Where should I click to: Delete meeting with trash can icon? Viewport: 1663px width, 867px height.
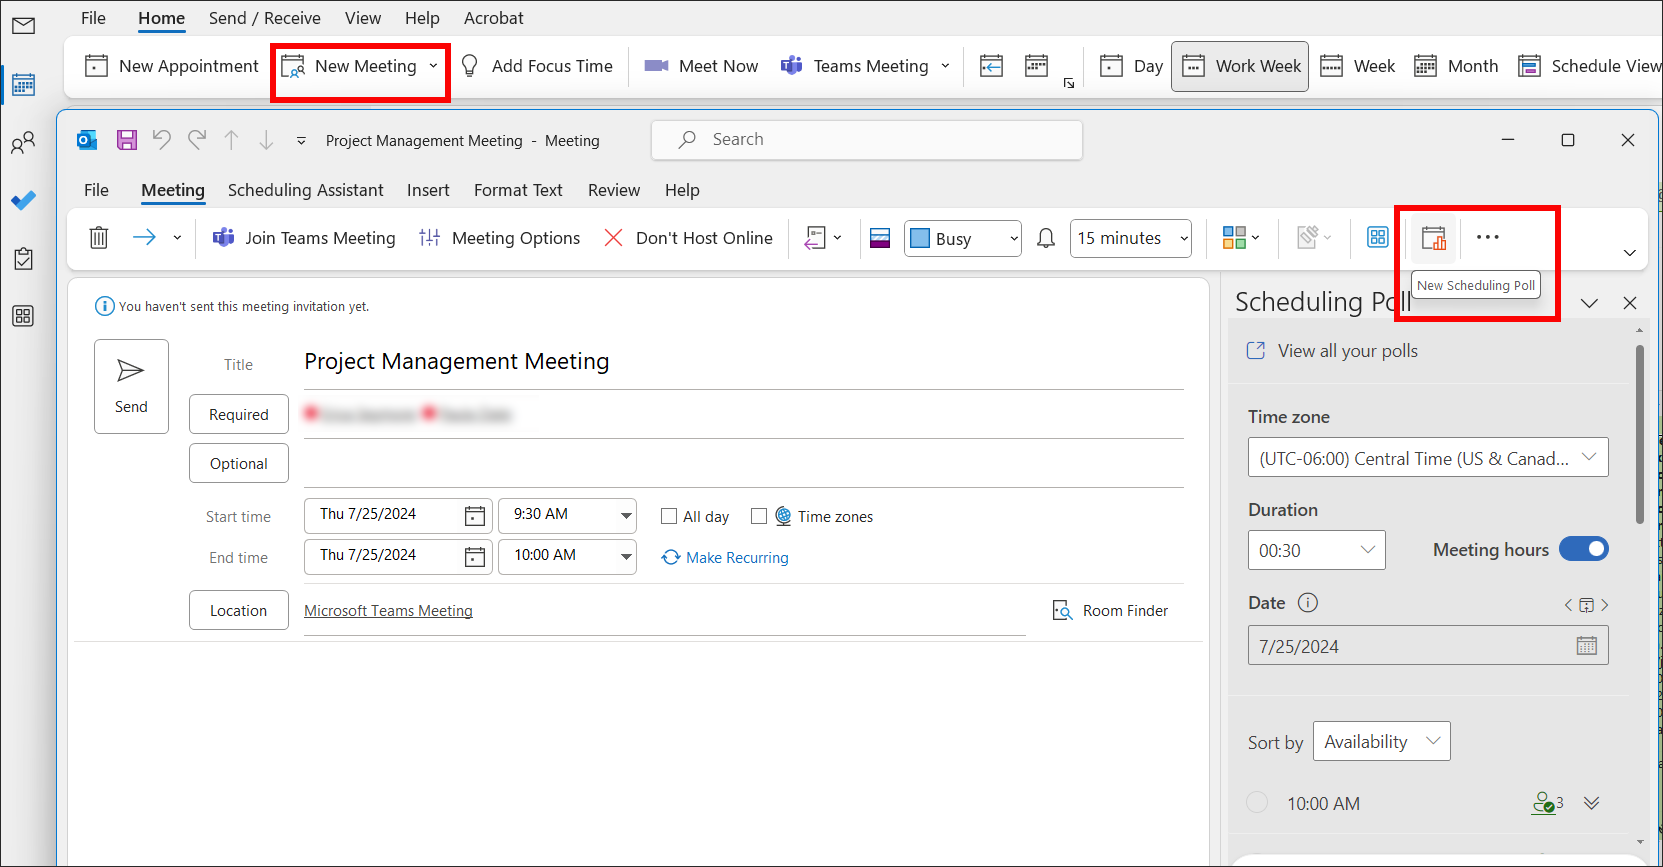pos(99,238)
